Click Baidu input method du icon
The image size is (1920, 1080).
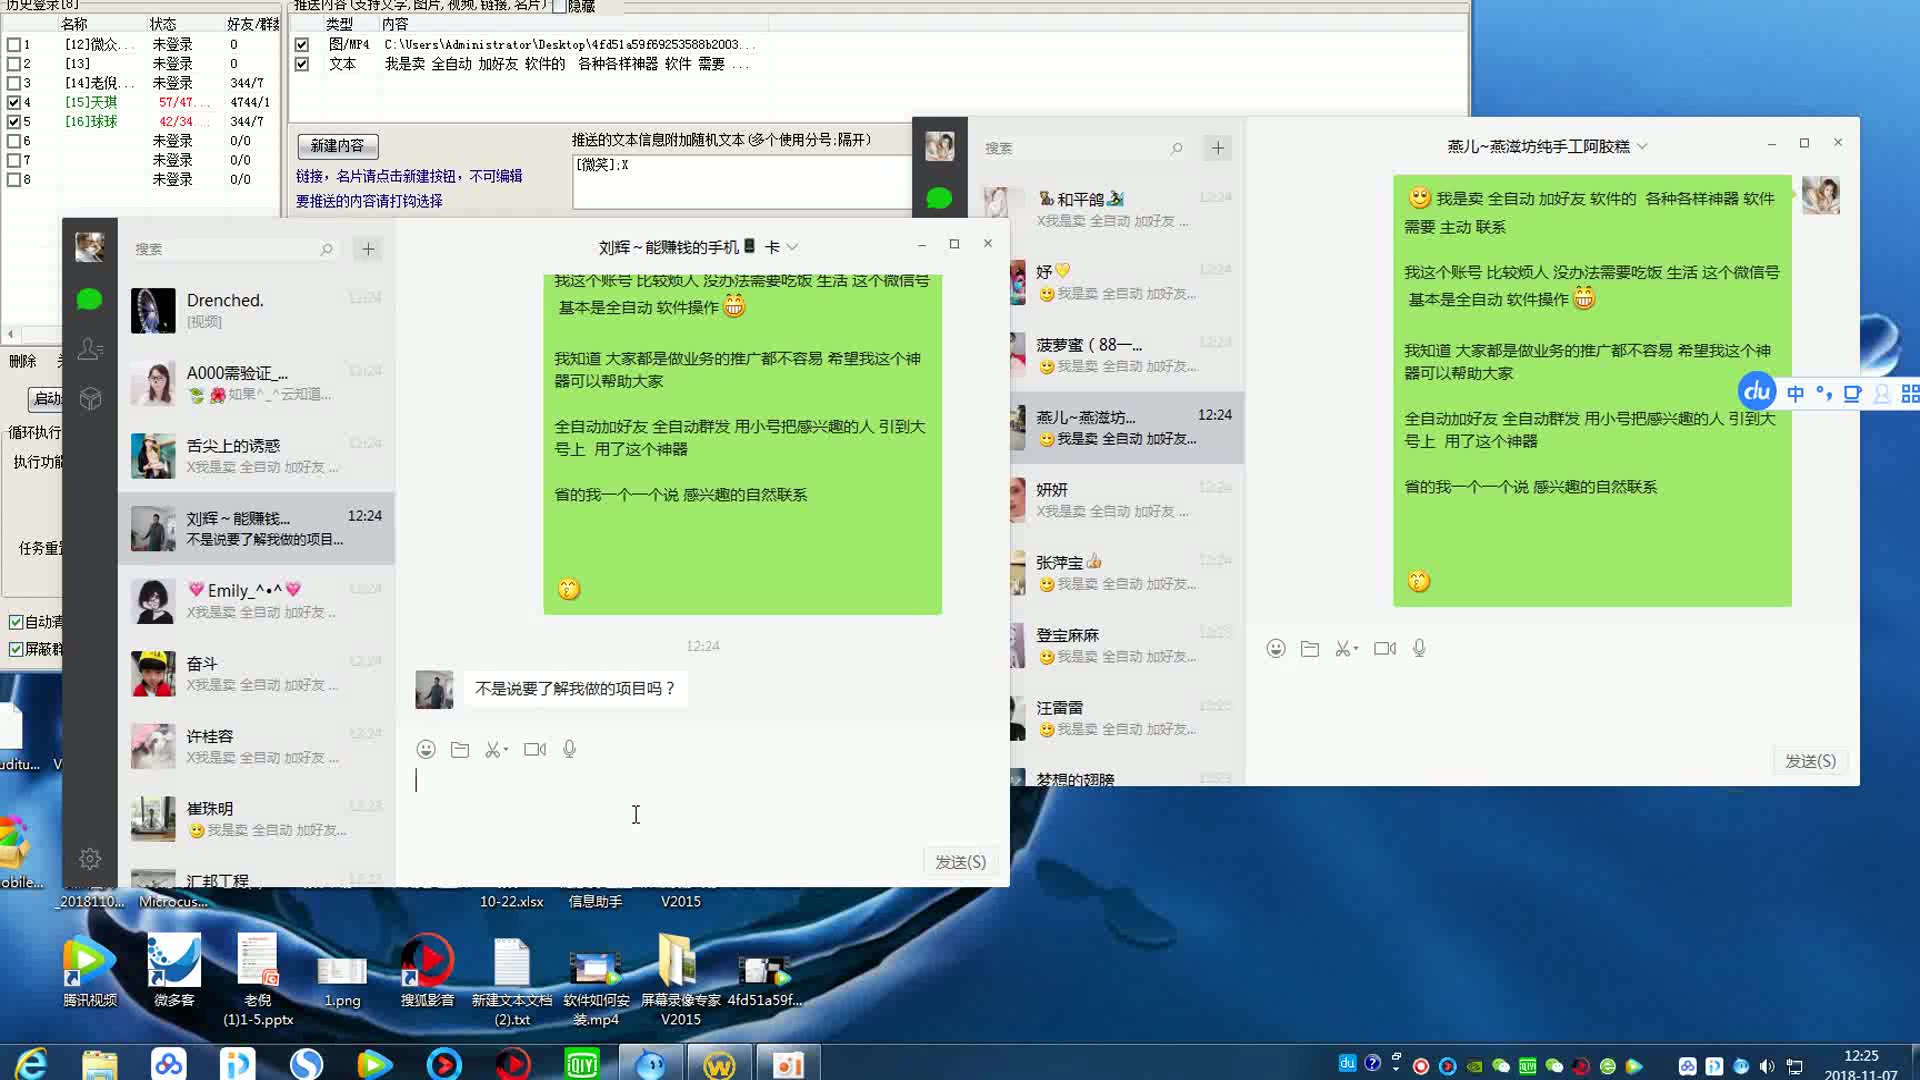pyautogui.click(x=1757, y=392)
